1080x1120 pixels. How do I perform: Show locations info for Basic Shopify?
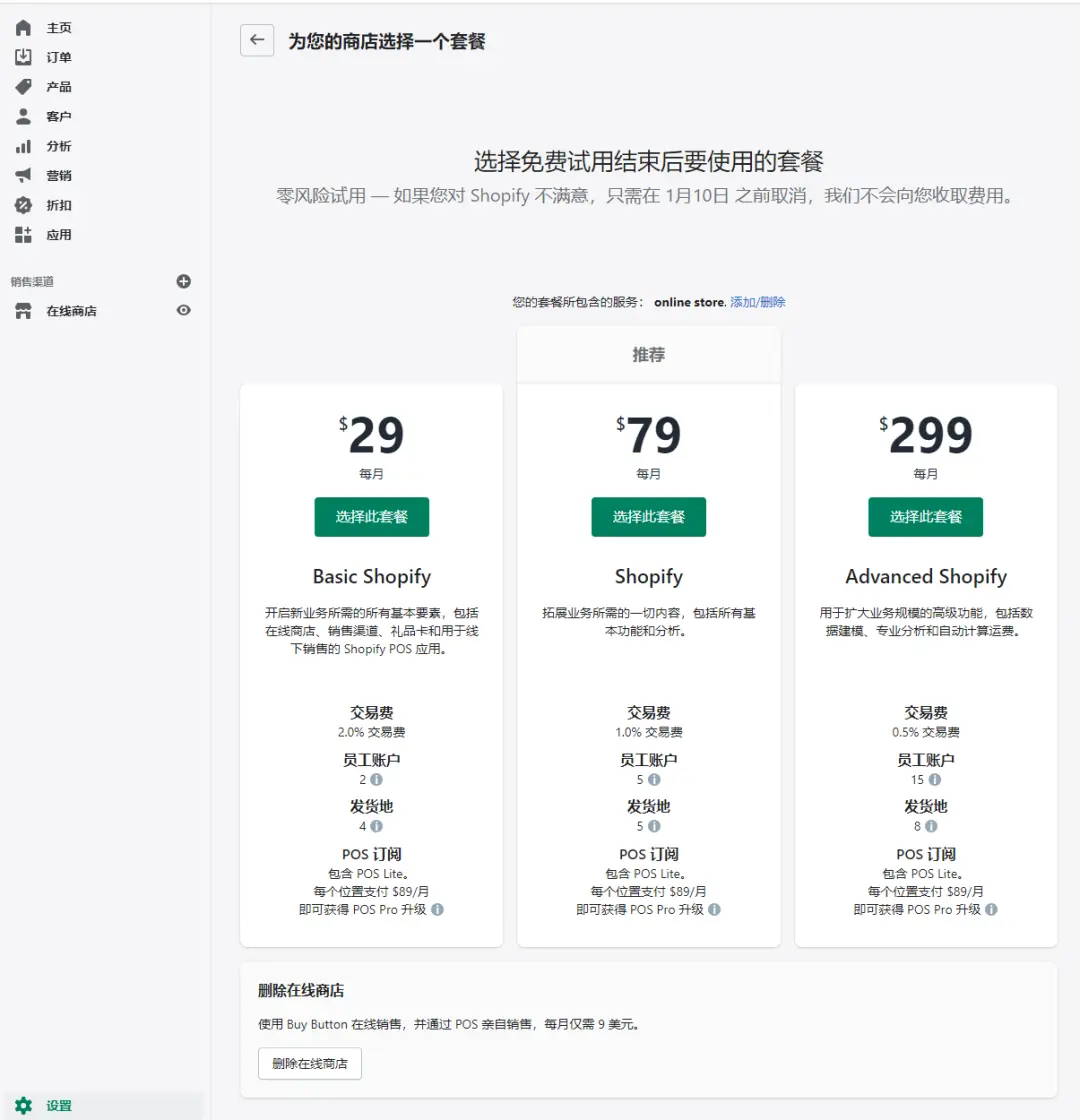tap(376, 826)
